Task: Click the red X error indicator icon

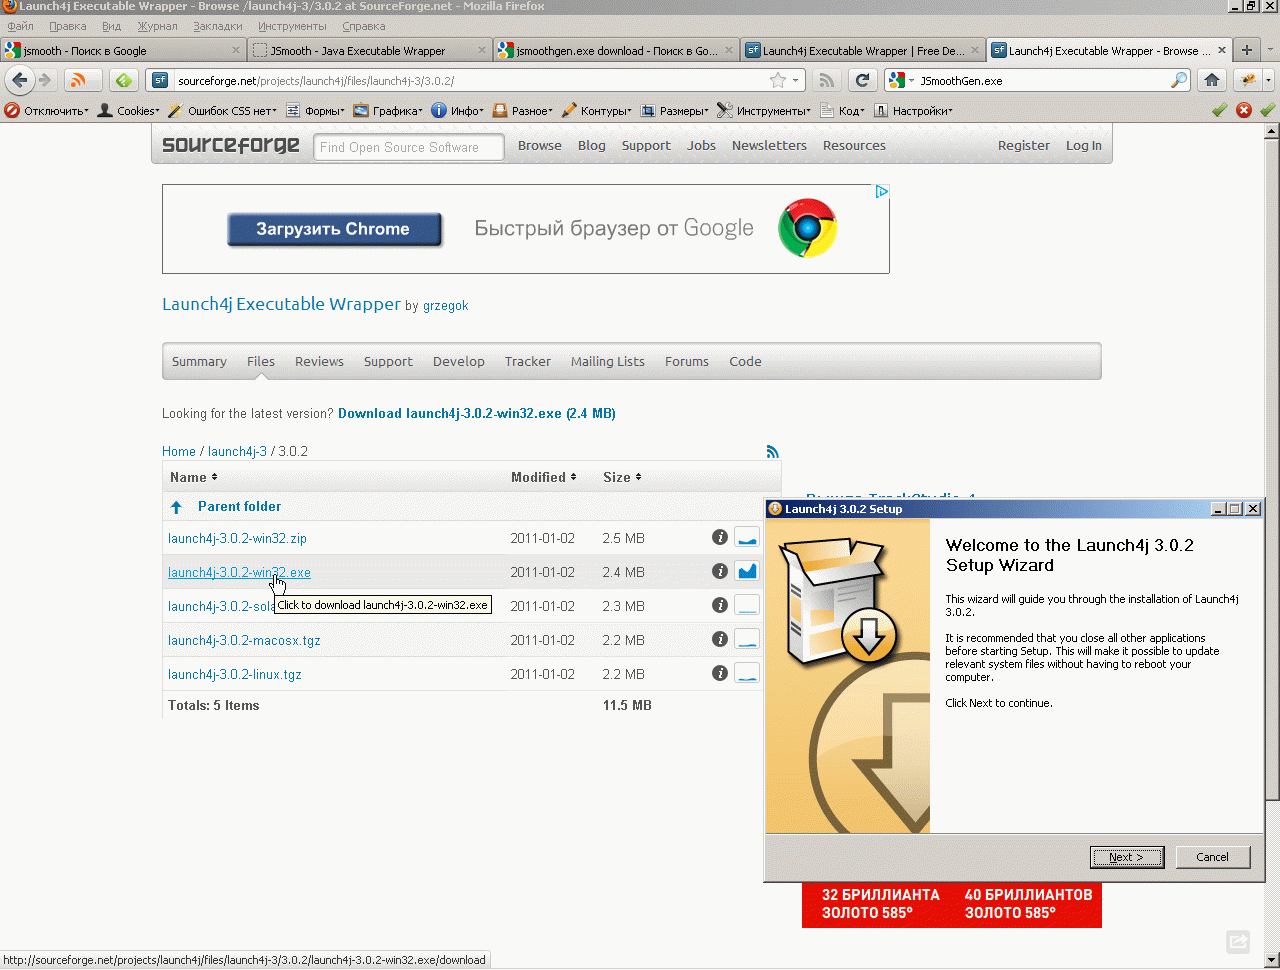Action: (x=1244, y=111)
